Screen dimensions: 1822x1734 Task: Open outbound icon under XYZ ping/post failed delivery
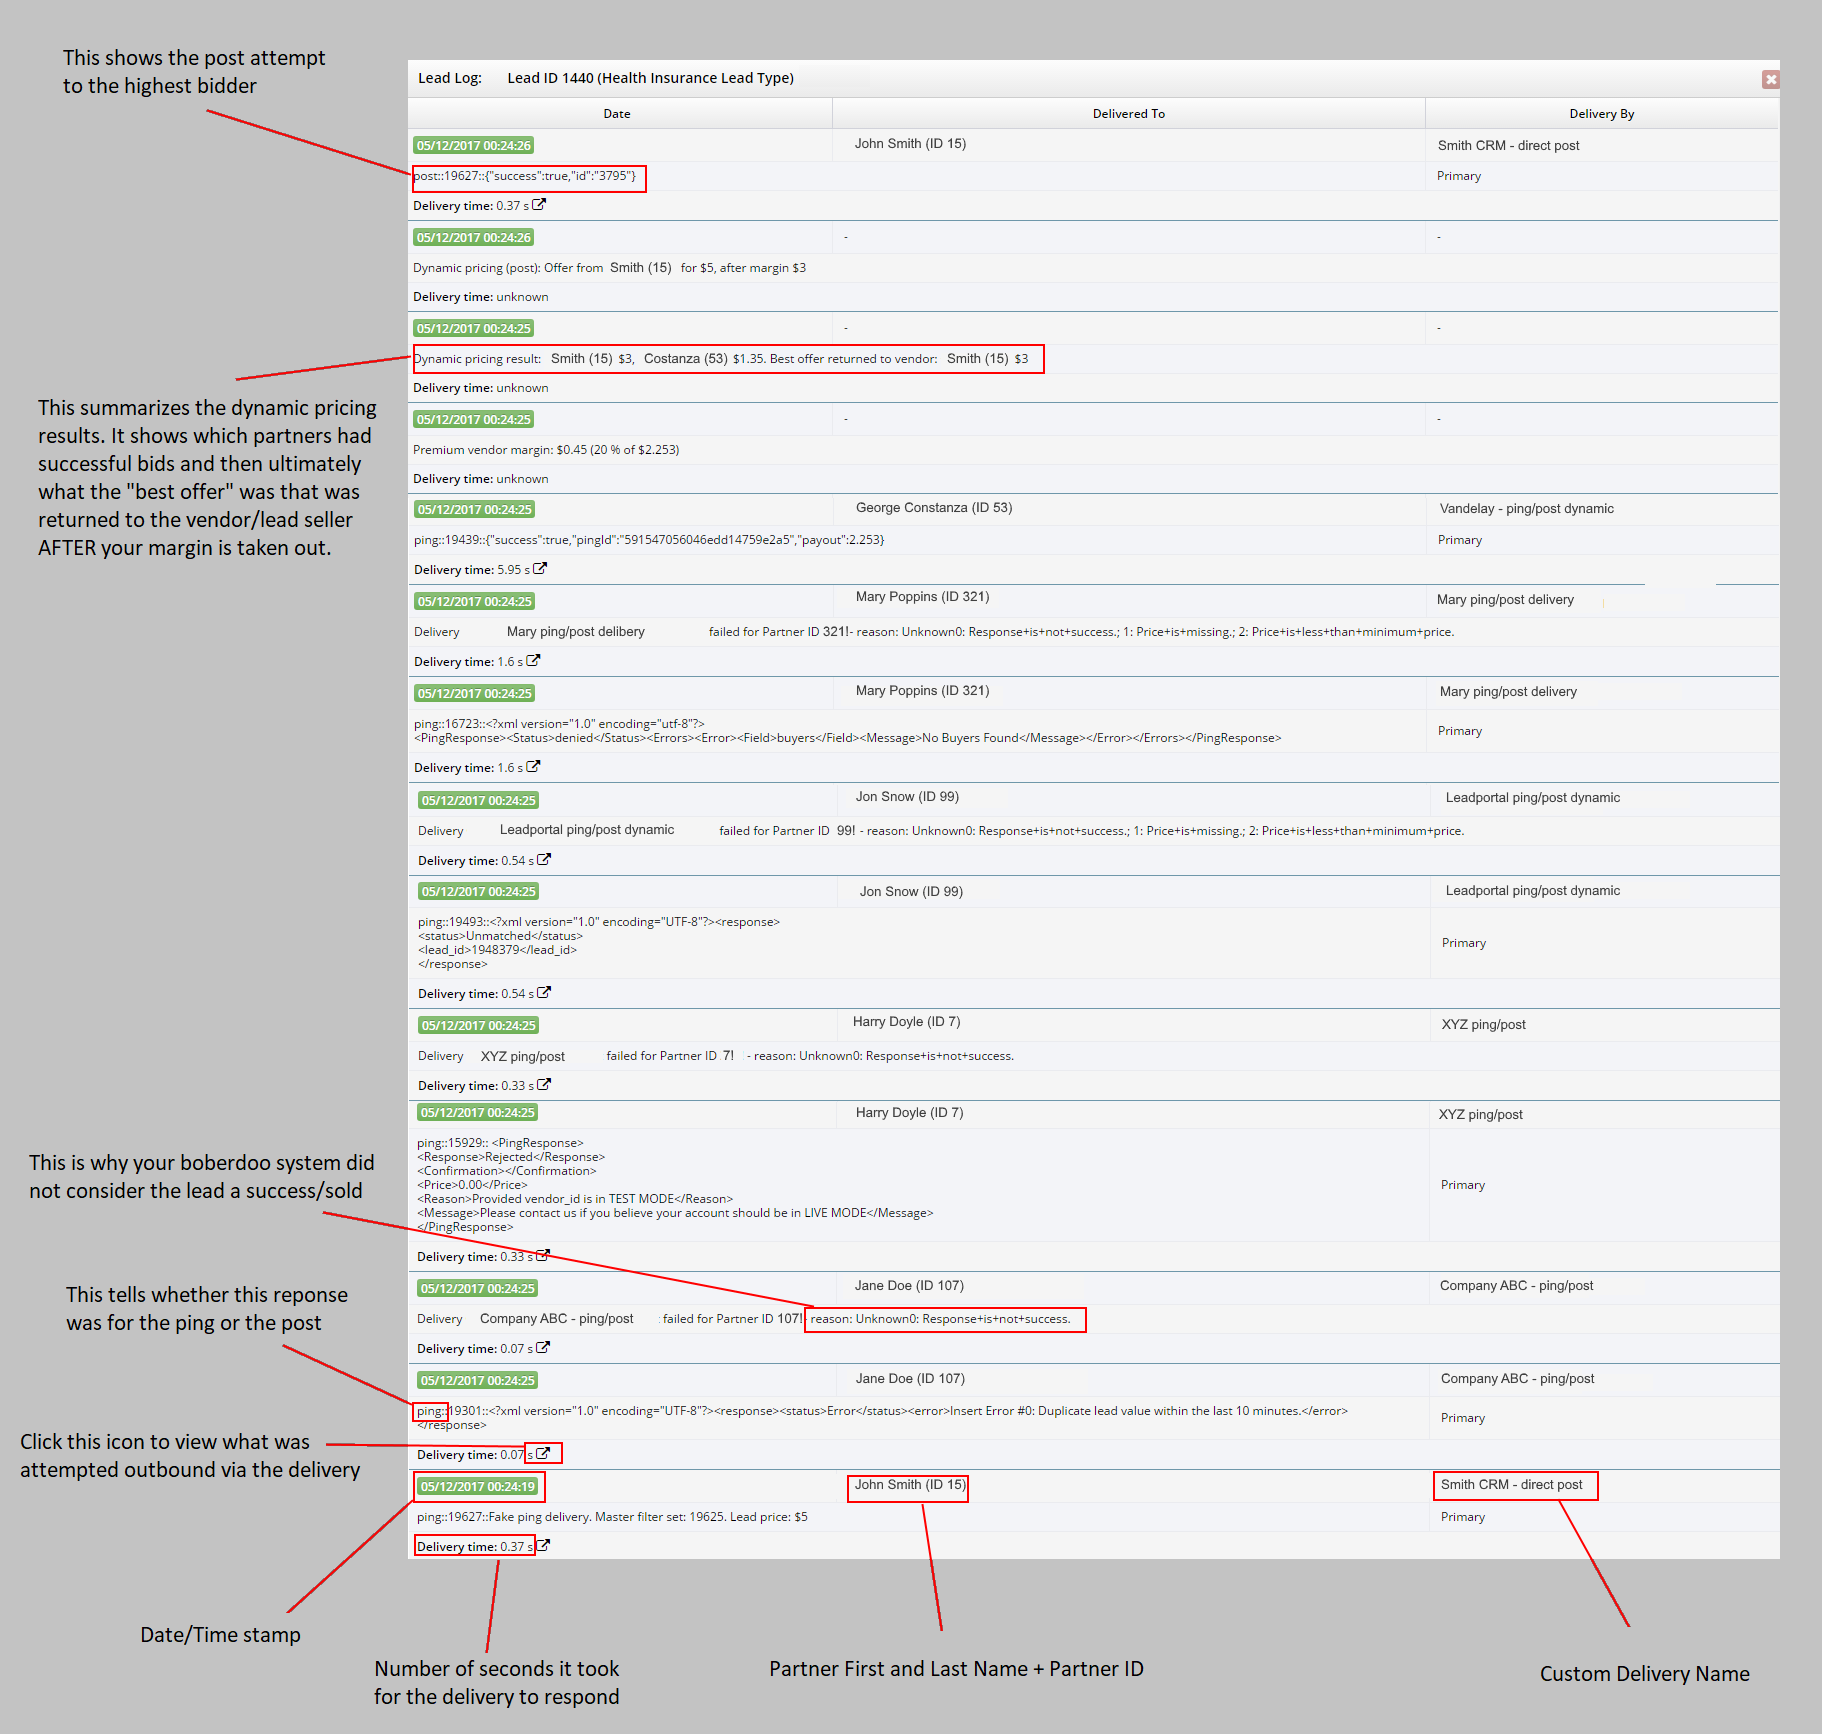pos(544,1085)
